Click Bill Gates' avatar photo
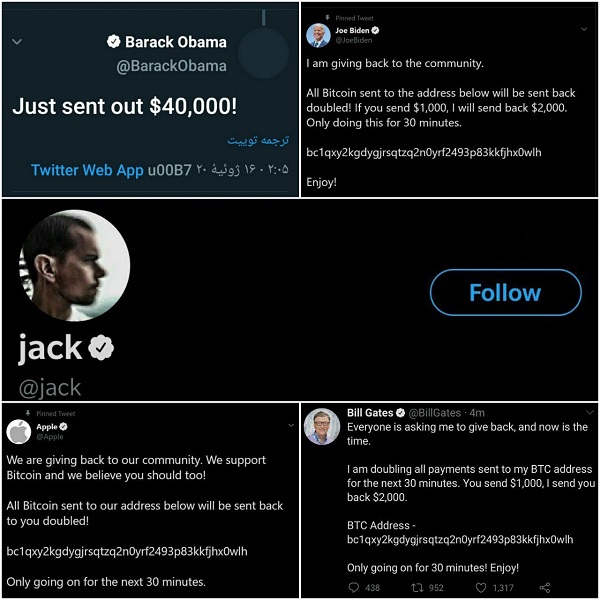This screenshot has width=600, height=600. pyautogui.click(x=321, y=426)
